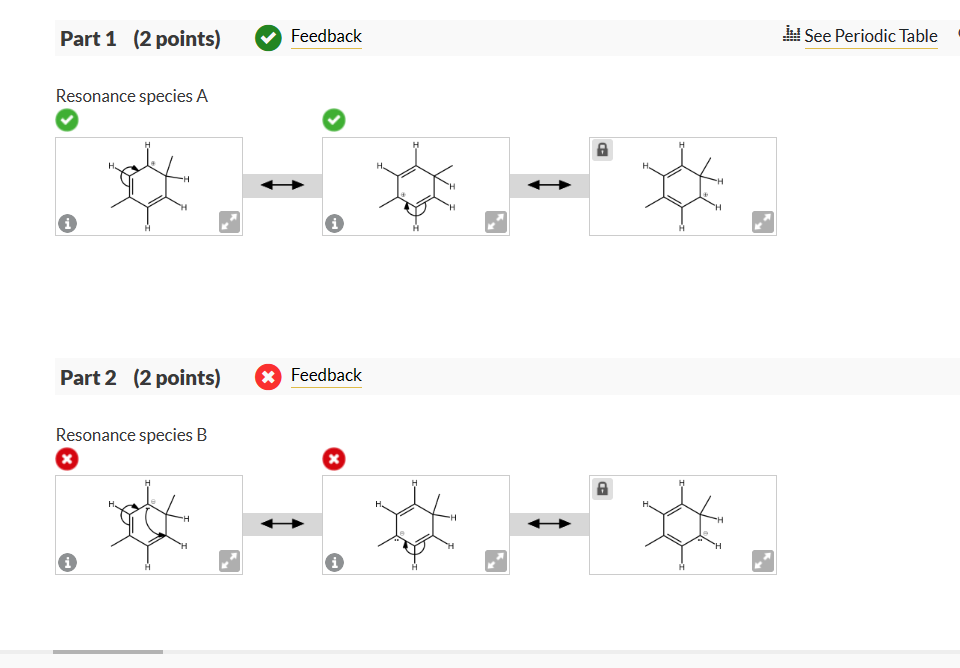Screen dimensions: 960x668
Task: Open info for first resonance structure of species A
Action: (x=67, y=223)
